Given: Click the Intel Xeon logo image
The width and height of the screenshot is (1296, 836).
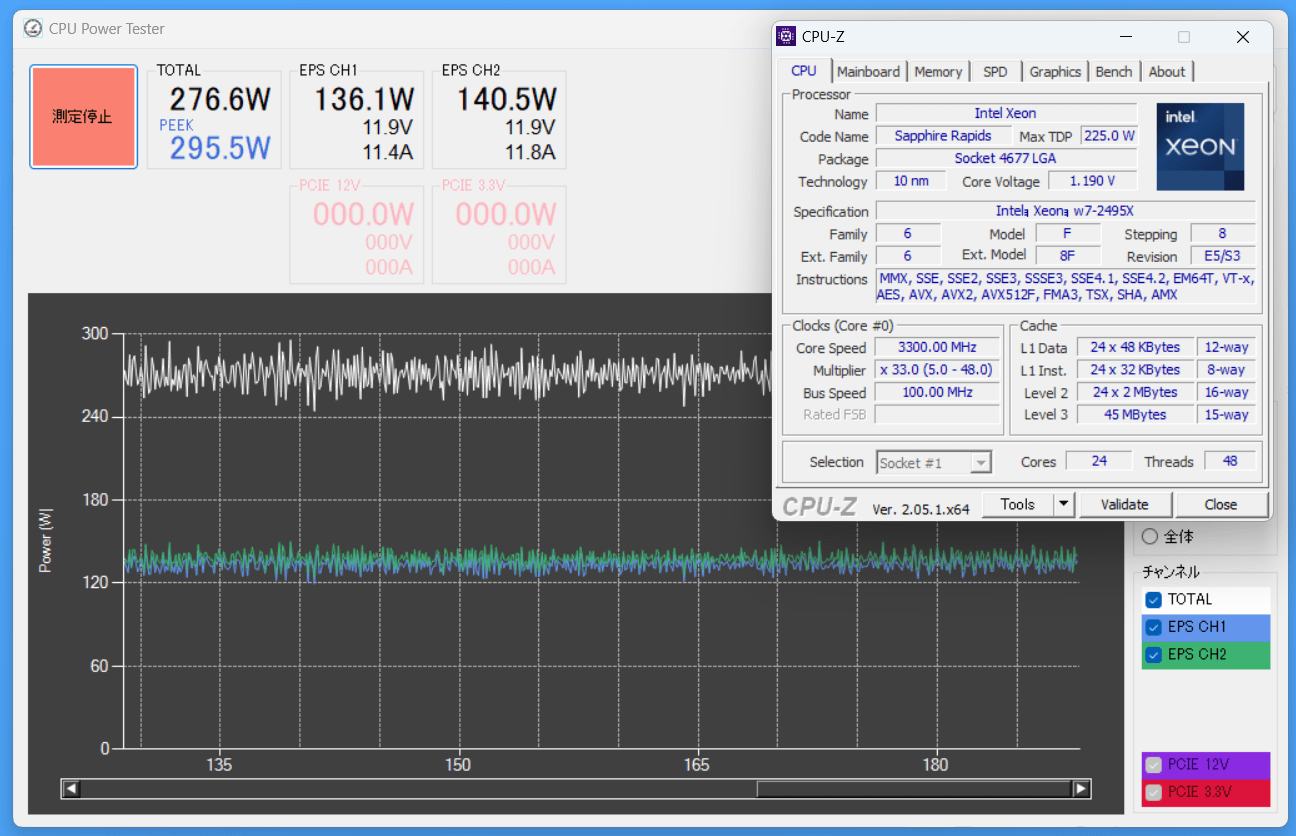Looking at the screenshot, I should coord(1200,146).
